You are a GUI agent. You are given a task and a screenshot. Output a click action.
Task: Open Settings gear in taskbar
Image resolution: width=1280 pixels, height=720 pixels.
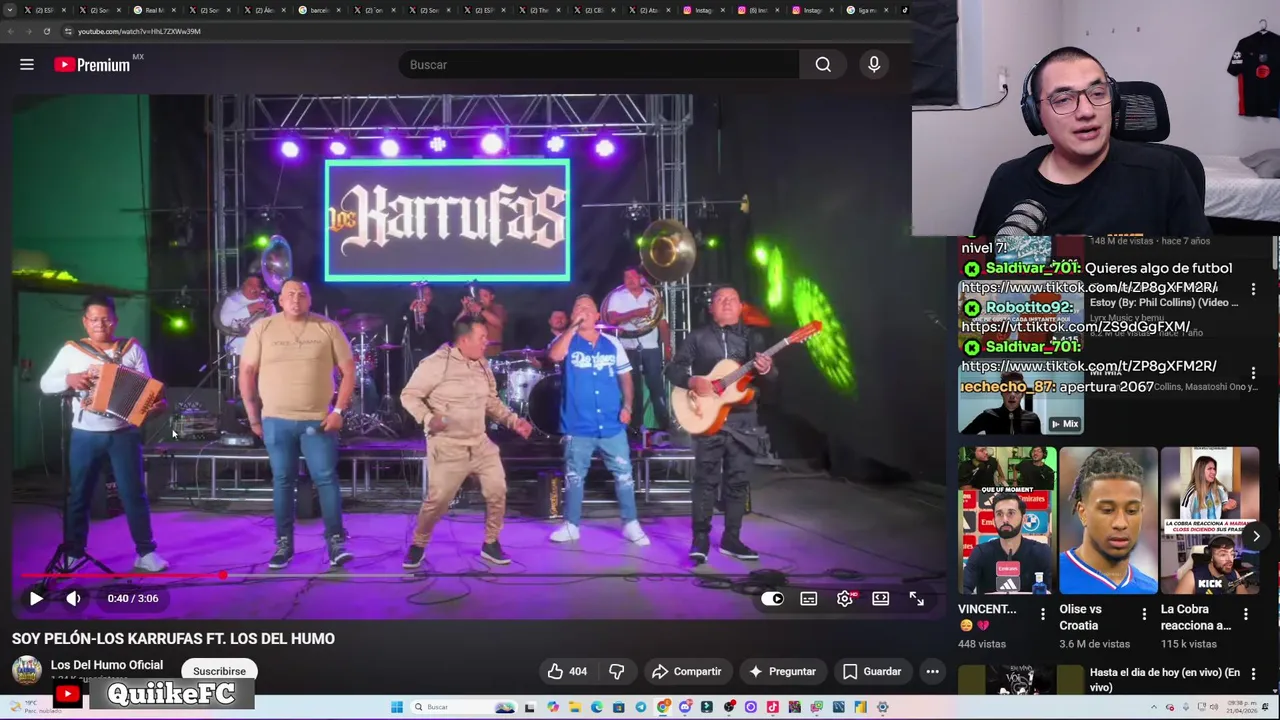pos(882,707)
